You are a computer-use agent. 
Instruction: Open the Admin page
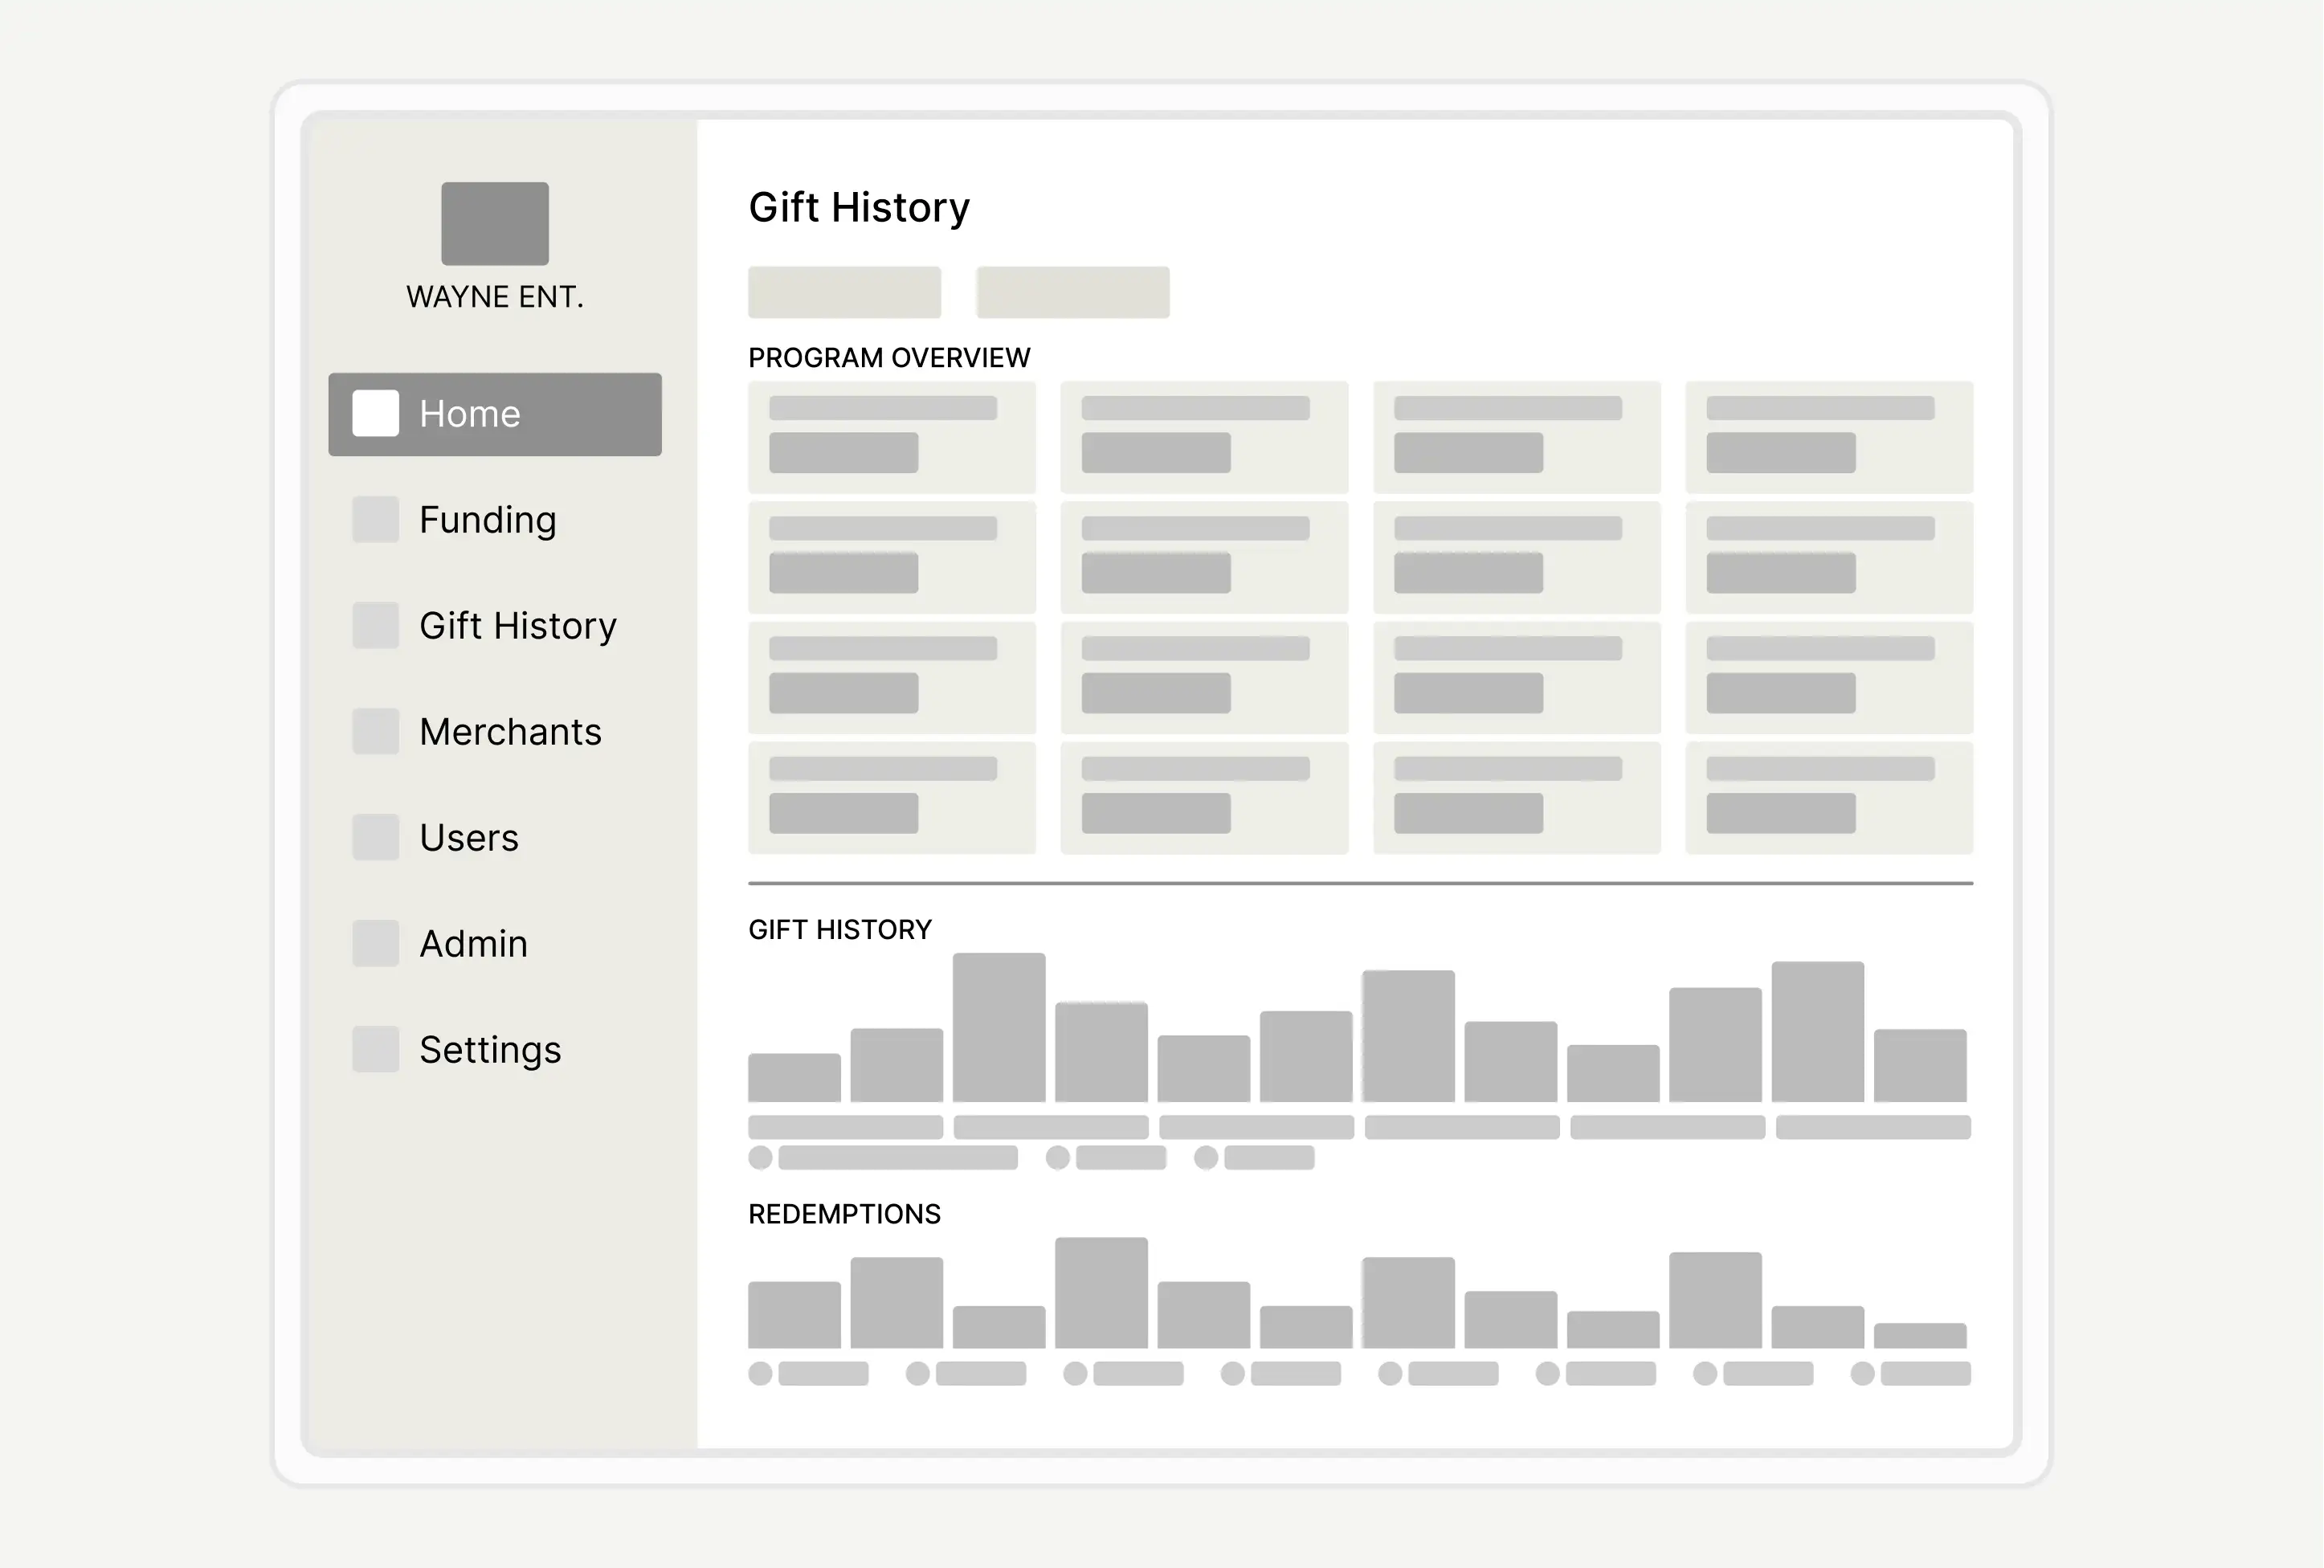[473, 944]
